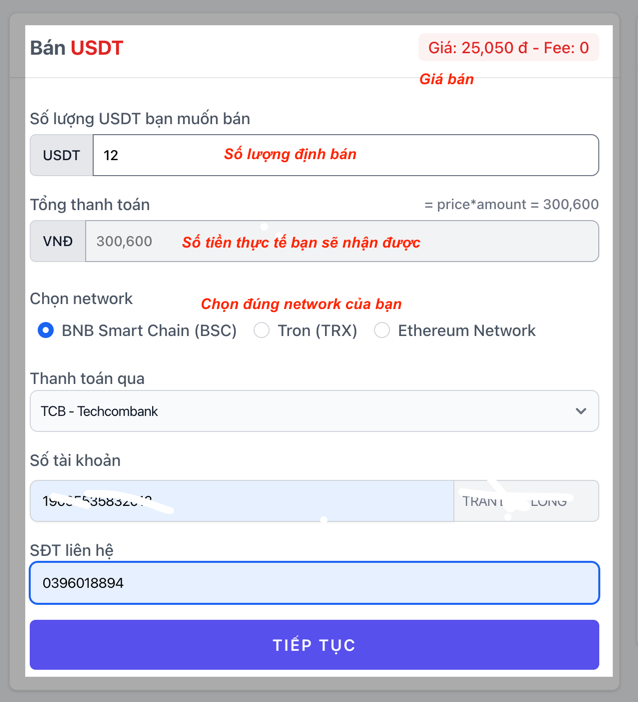Click the Bán USDT heading
This screenshot has width=638, height=702.
(x=77, y=48)
